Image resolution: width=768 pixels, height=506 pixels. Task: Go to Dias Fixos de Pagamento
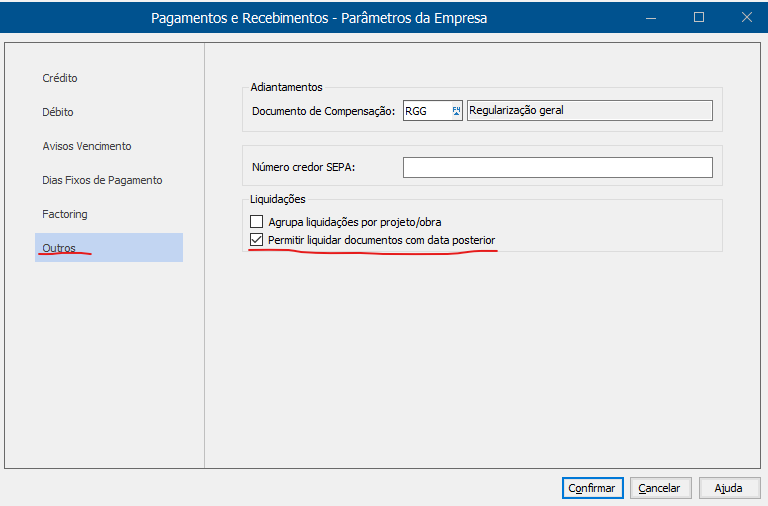[x=102, y=180]
